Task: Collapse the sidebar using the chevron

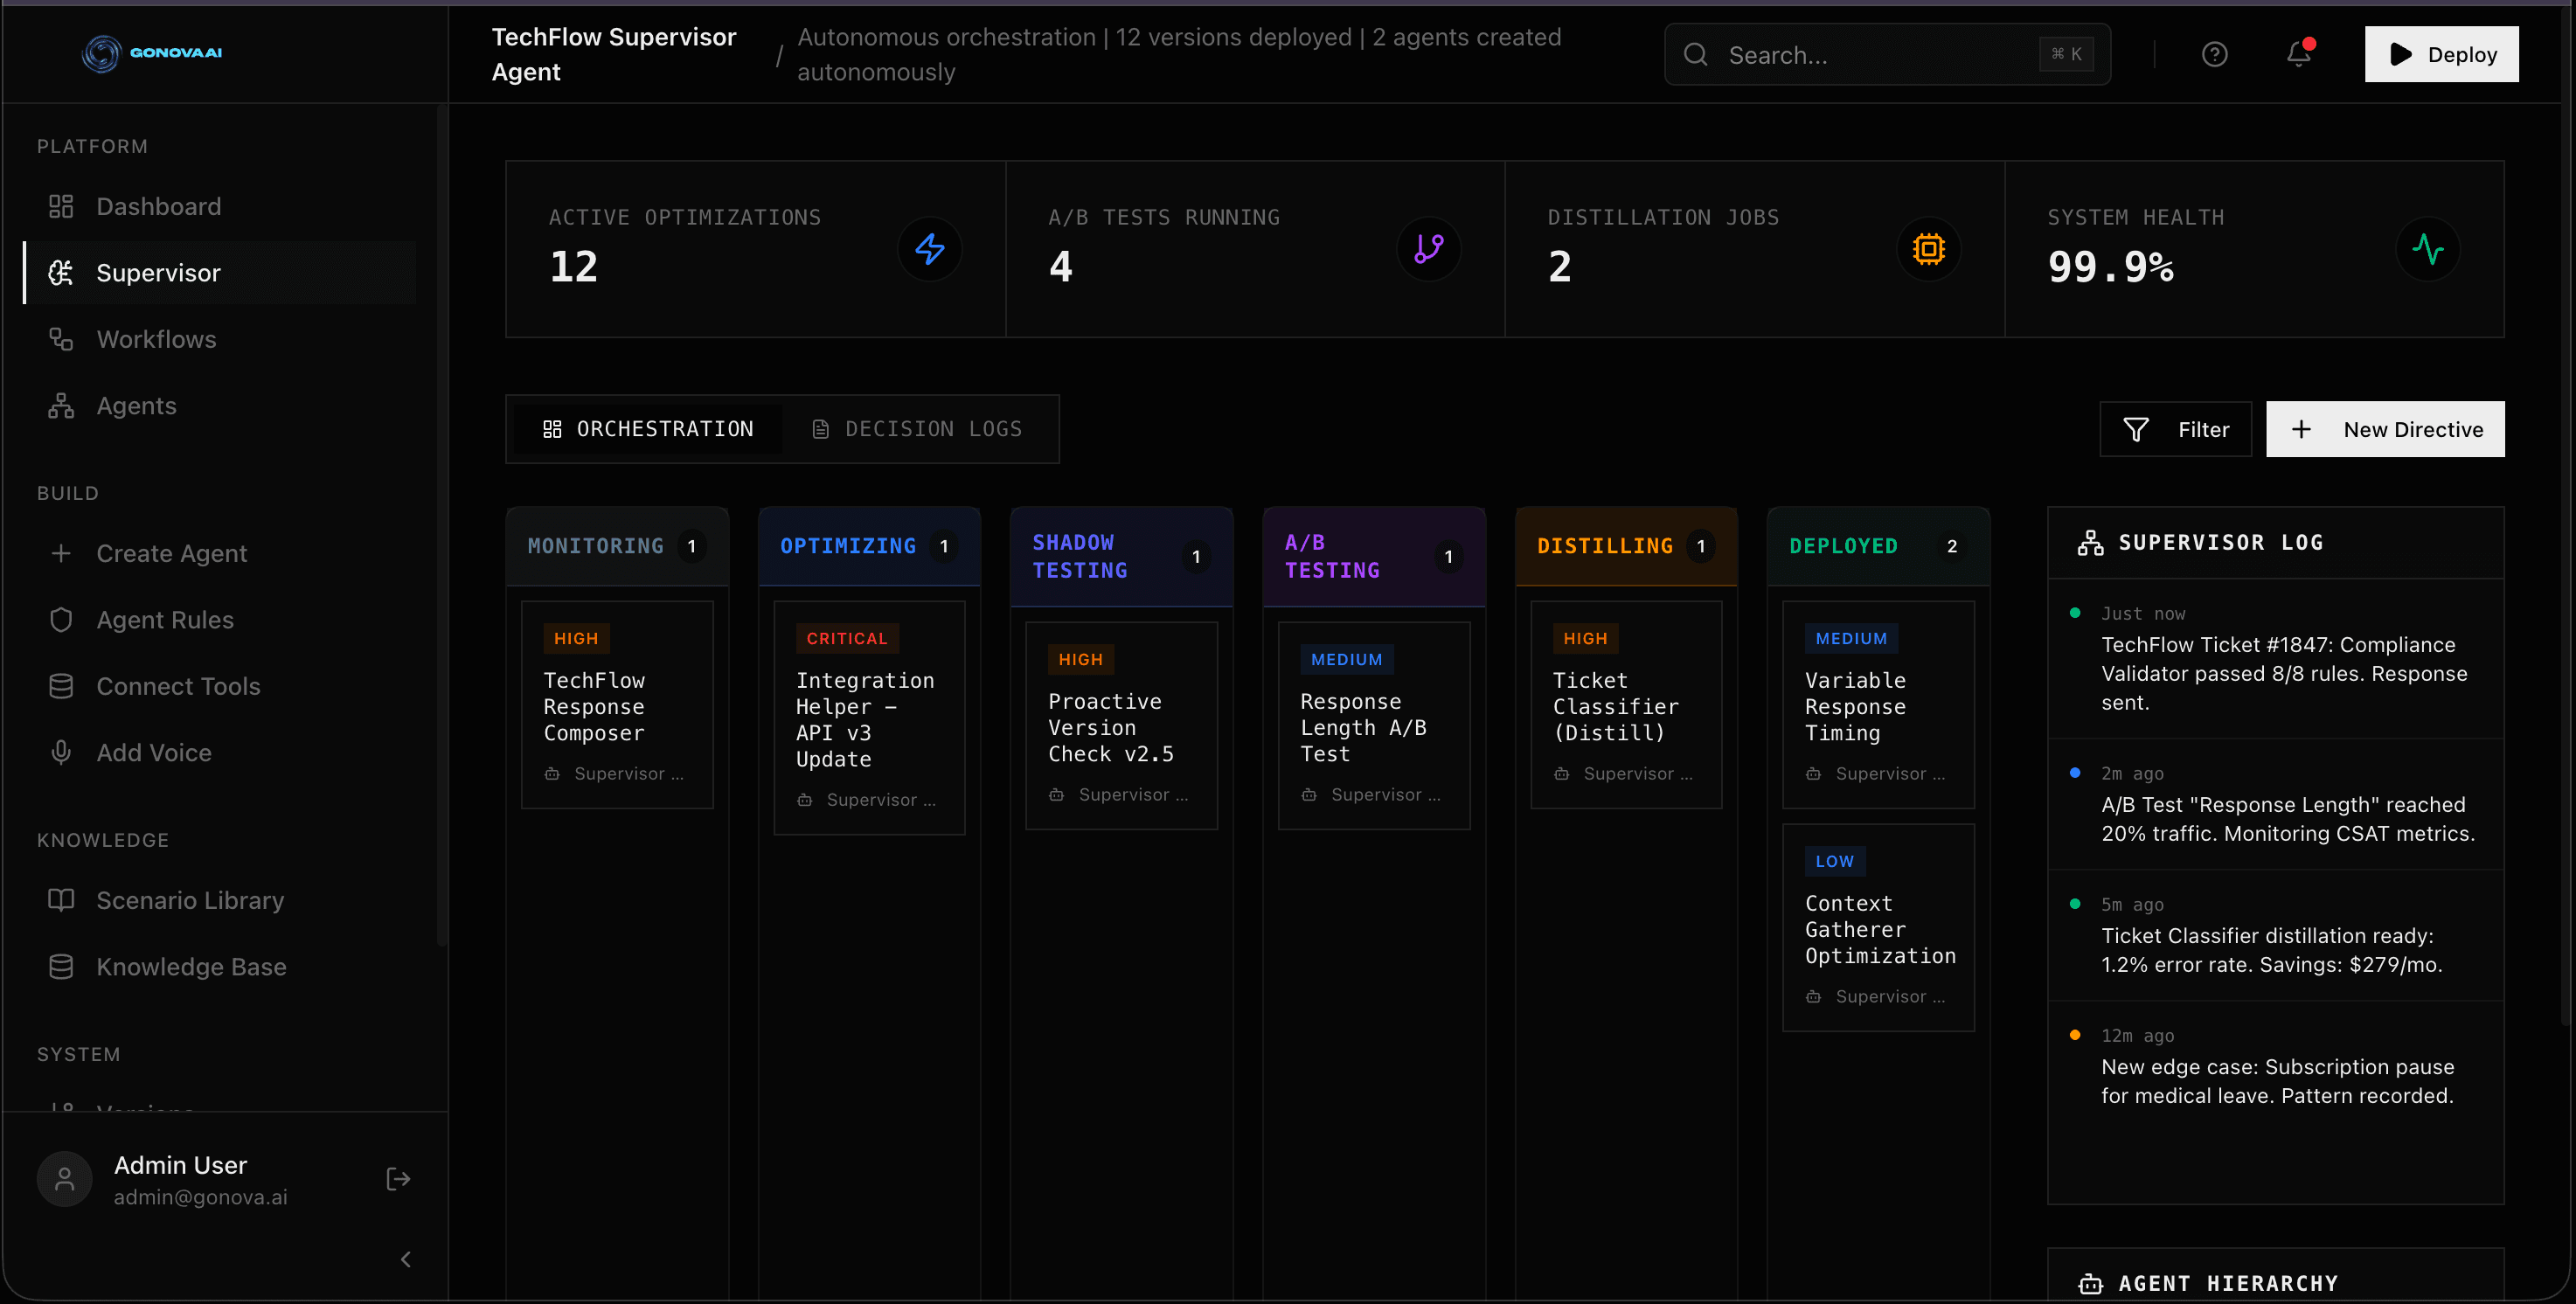Action: [405, 1259]
